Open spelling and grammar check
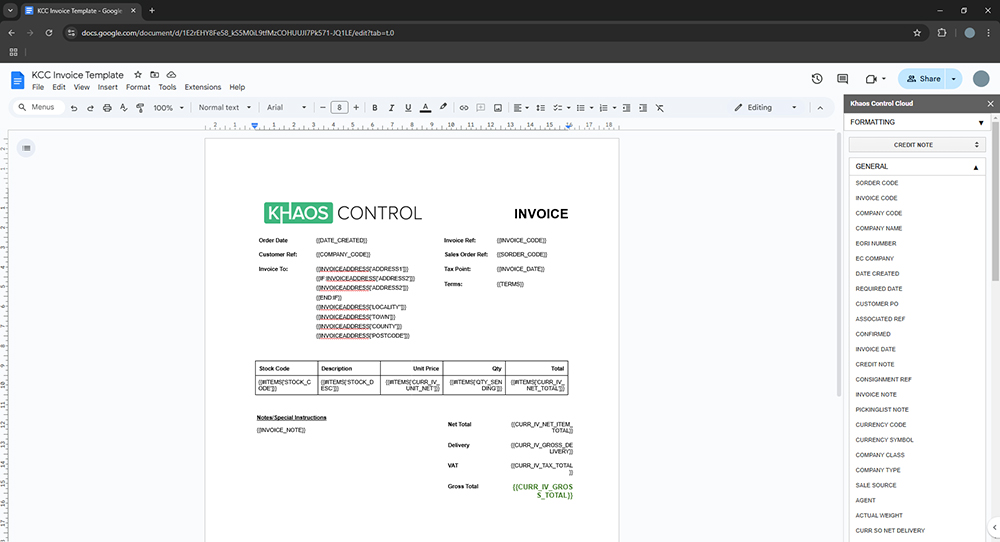This screenshot has width=1000, height=542. tap(124, 108)
